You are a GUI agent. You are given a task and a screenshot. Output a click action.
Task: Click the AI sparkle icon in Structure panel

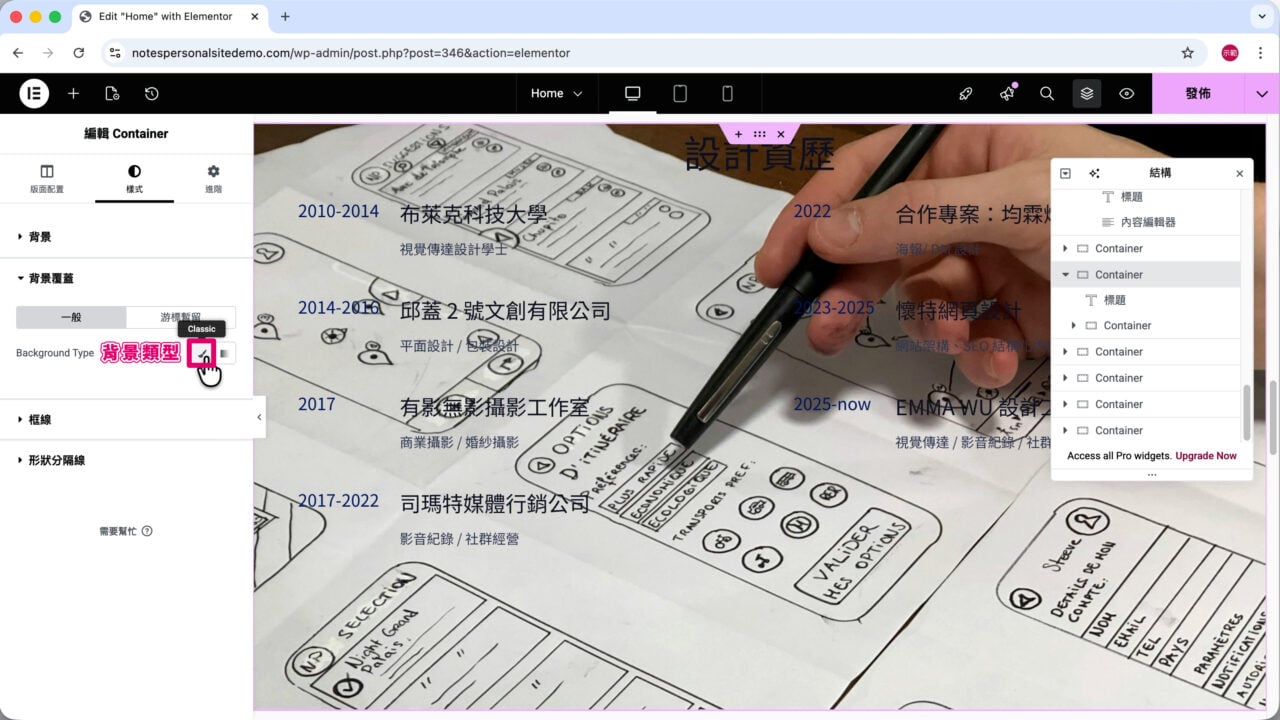[1094, 173]
